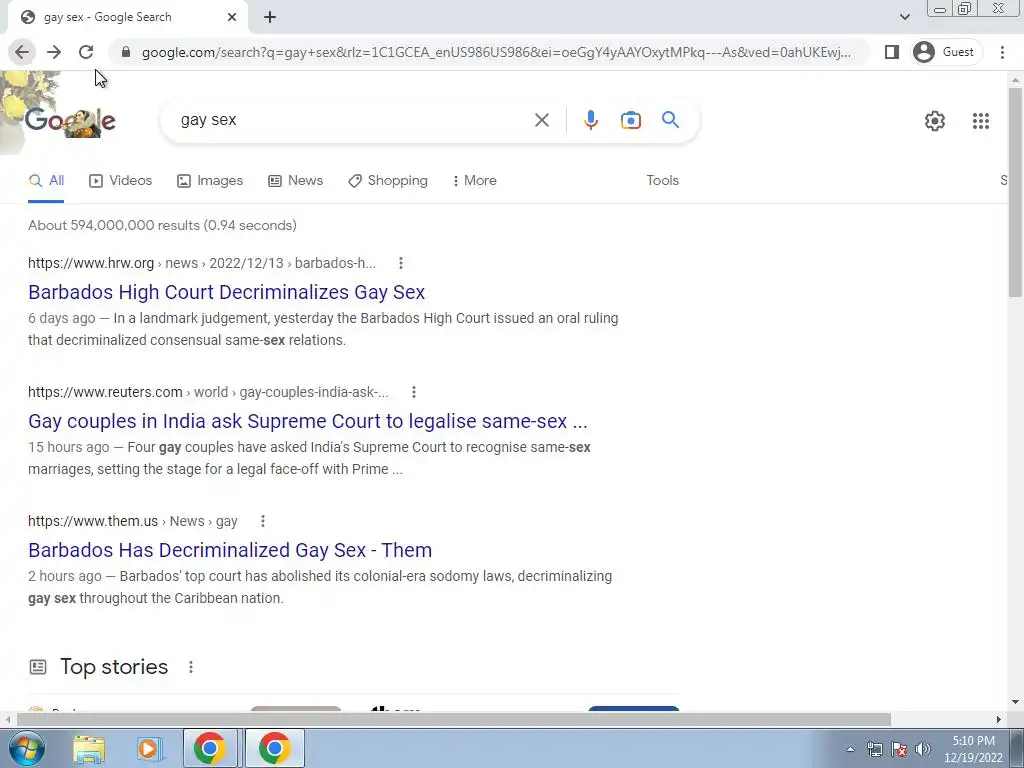Open the Guest profile button
The width and height of the screenshot is (1024, 768).
[946, 52]
